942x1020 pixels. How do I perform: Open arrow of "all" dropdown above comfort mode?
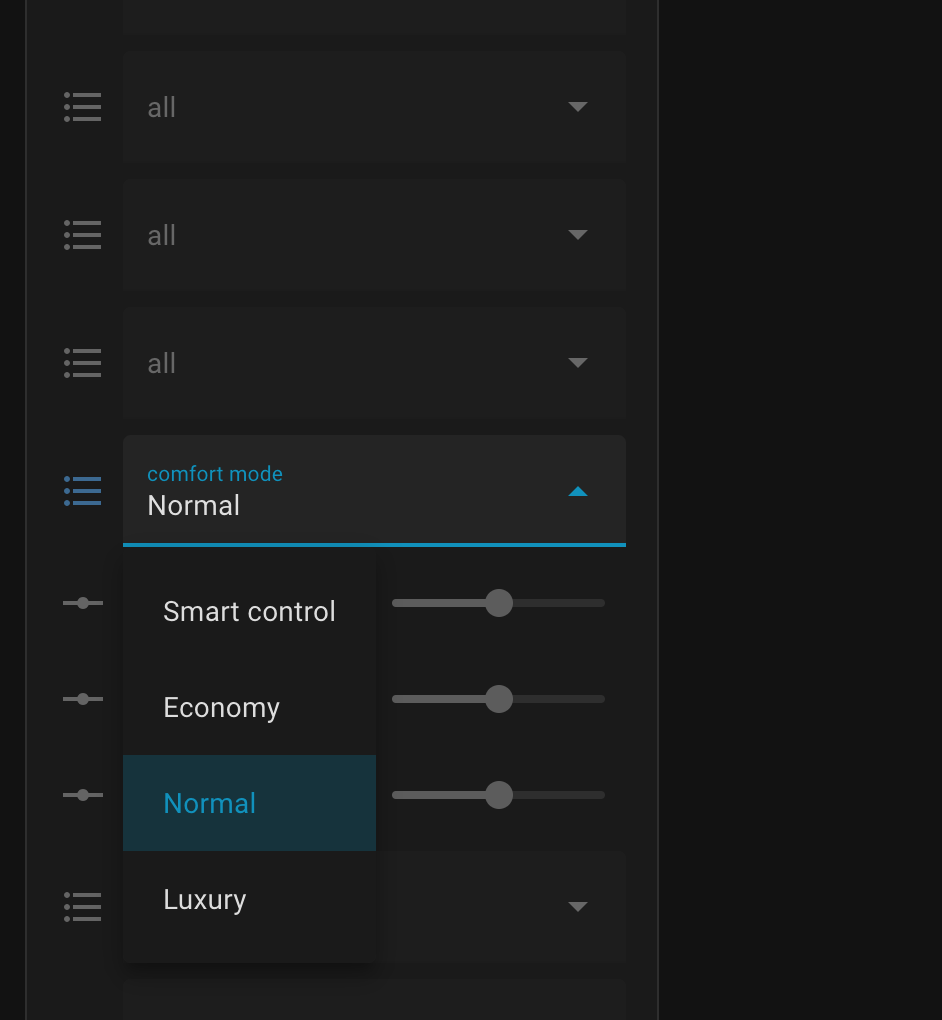click(x=577, y=363)
